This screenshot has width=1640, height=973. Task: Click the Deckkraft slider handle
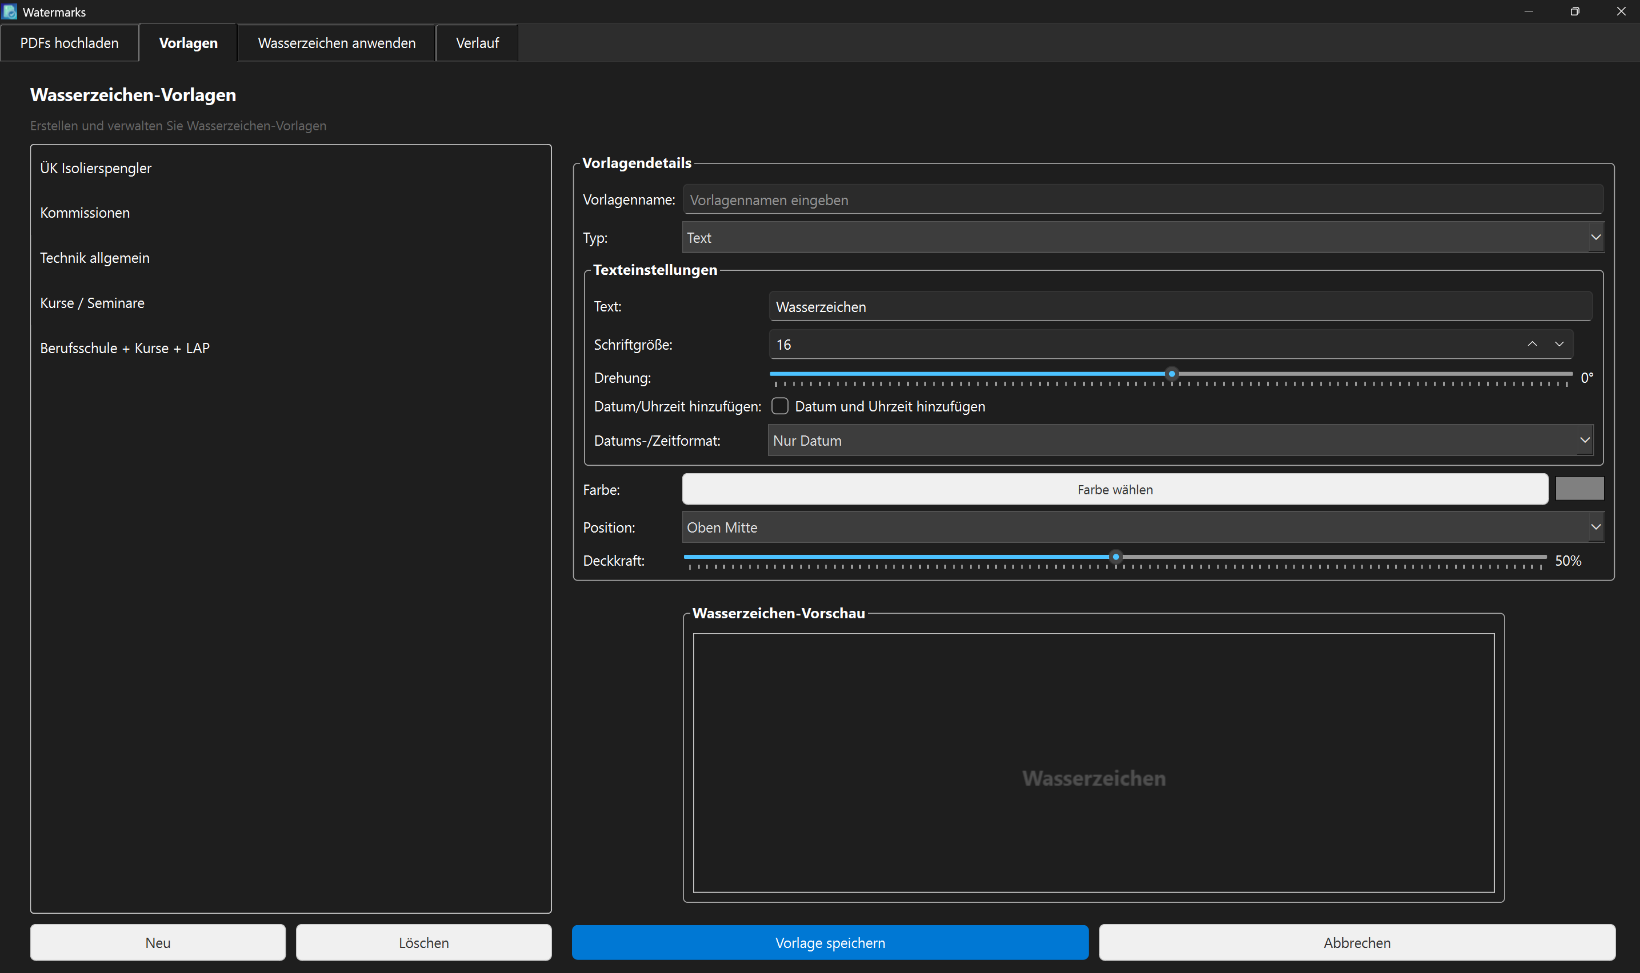(1116, 557)
